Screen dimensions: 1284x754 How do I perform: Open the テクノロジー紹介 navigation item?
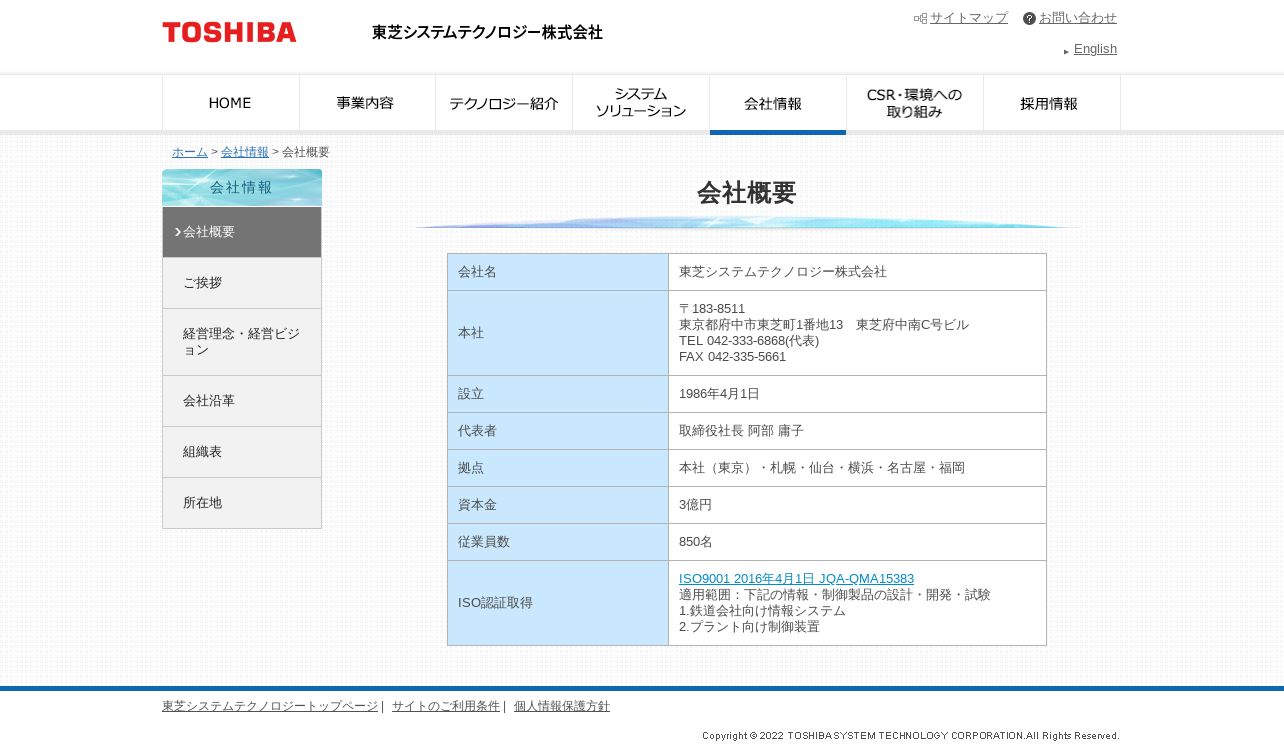(x=504, y=103)
